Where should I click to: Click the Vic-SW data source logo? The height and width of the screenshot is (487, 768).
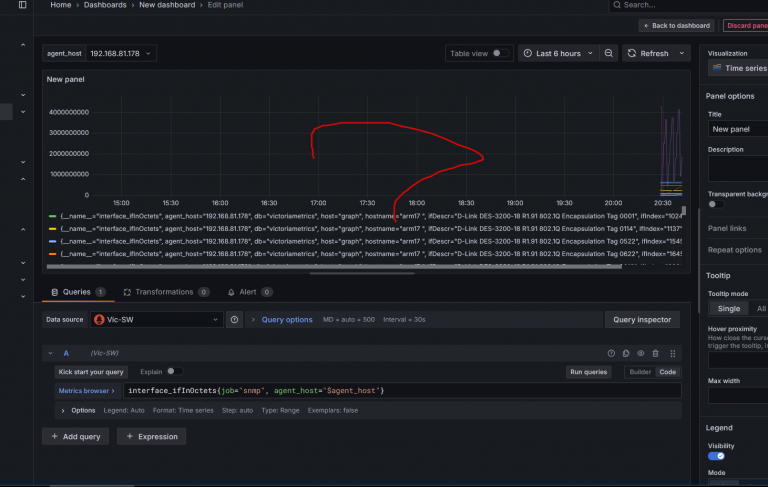coord(99,319)
